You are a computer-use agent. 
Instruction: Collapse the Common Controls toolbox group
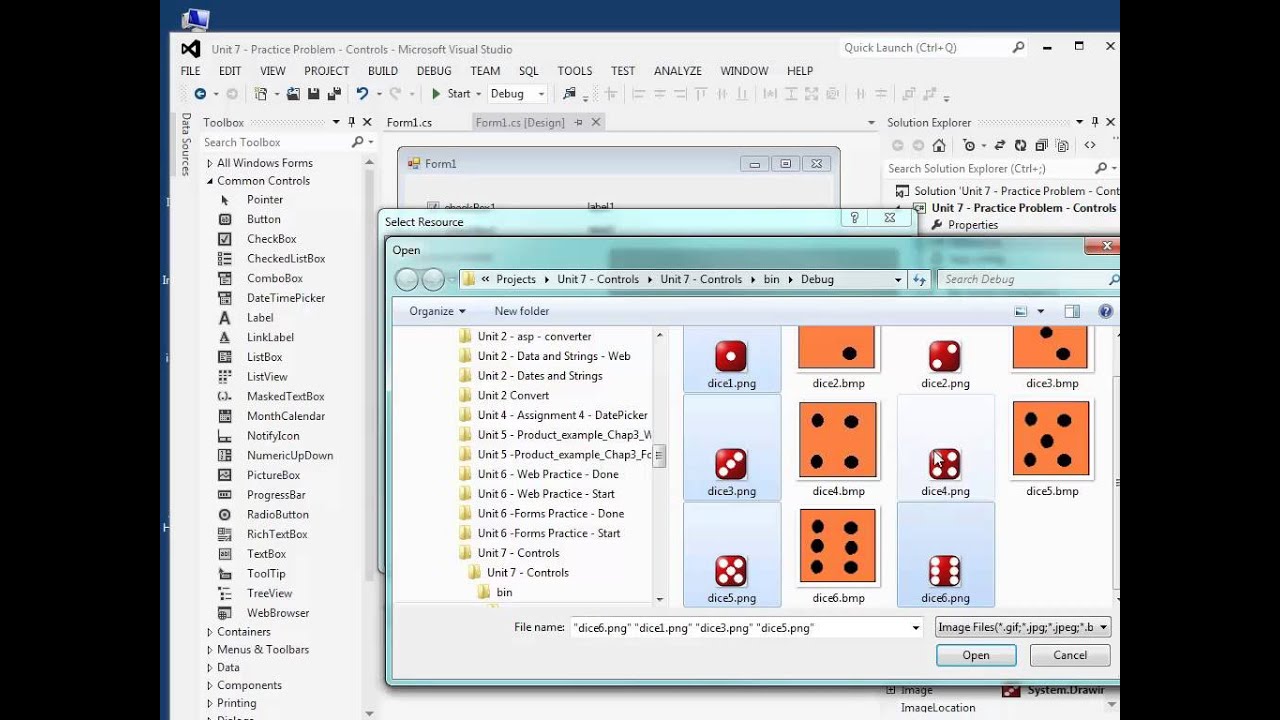click(x=210, y=181)
